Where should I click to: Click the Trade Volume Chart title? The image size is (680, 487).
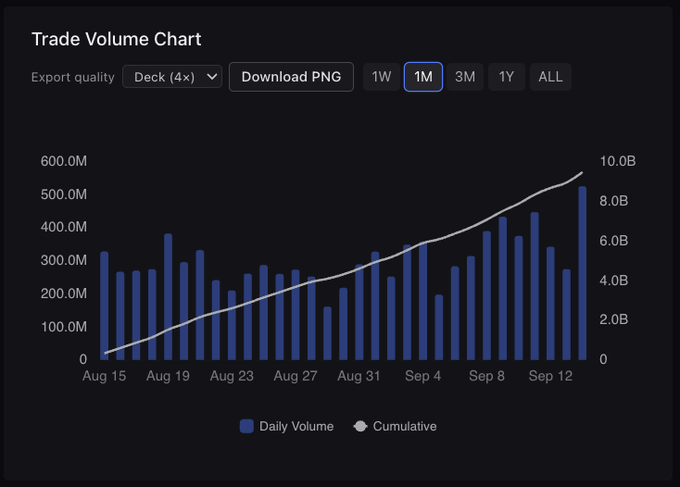[x=116, y=39]
